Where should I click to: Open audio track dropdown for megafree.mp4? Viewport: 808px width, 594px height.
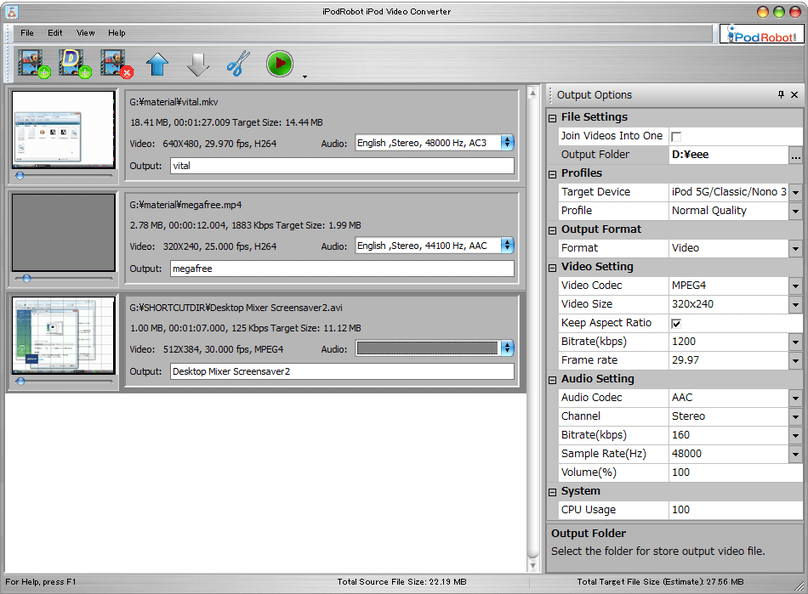click(x=507, y=246)
